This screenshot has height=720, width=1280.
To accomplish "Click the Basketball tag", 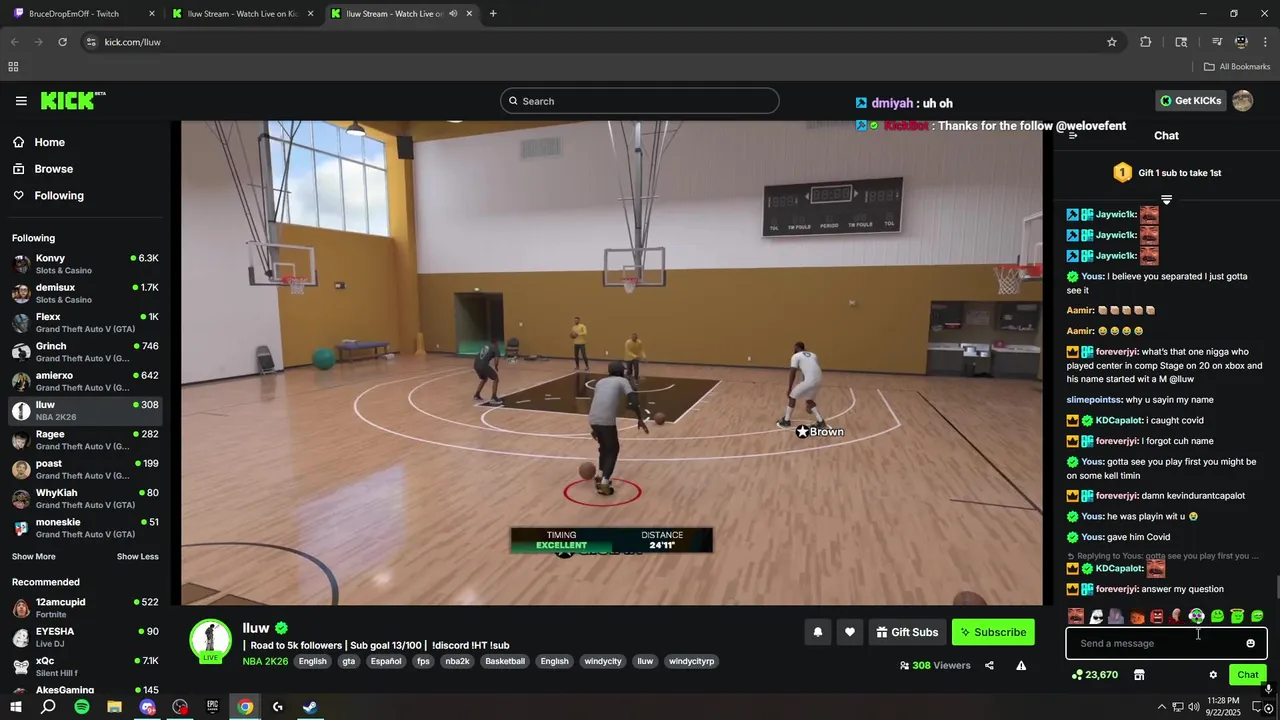I will tap(505, 661).
